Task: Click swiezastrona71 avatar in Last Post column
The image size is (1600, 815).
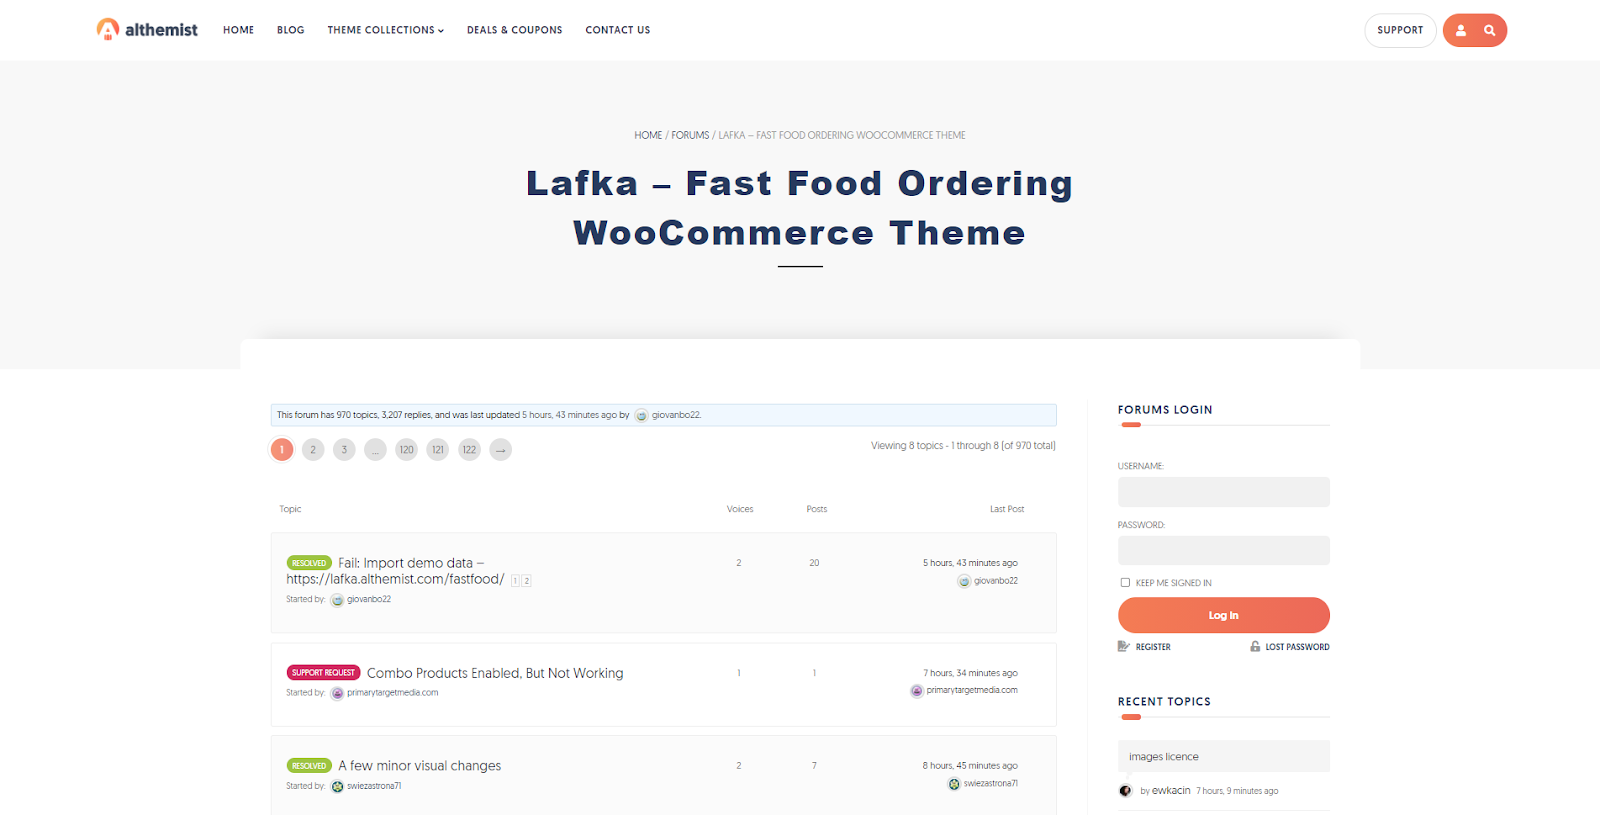Action: (x=954, y=784)
